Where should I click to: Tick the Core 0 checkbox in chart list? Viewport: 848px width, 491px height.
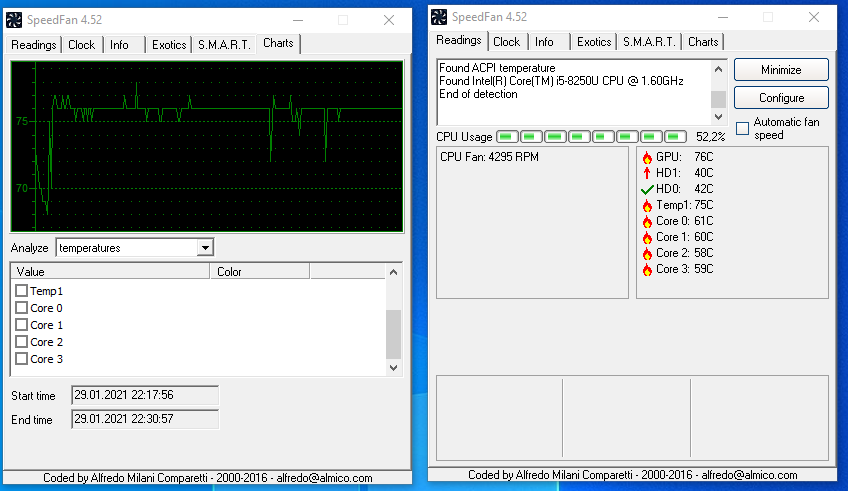click(22, 308)
